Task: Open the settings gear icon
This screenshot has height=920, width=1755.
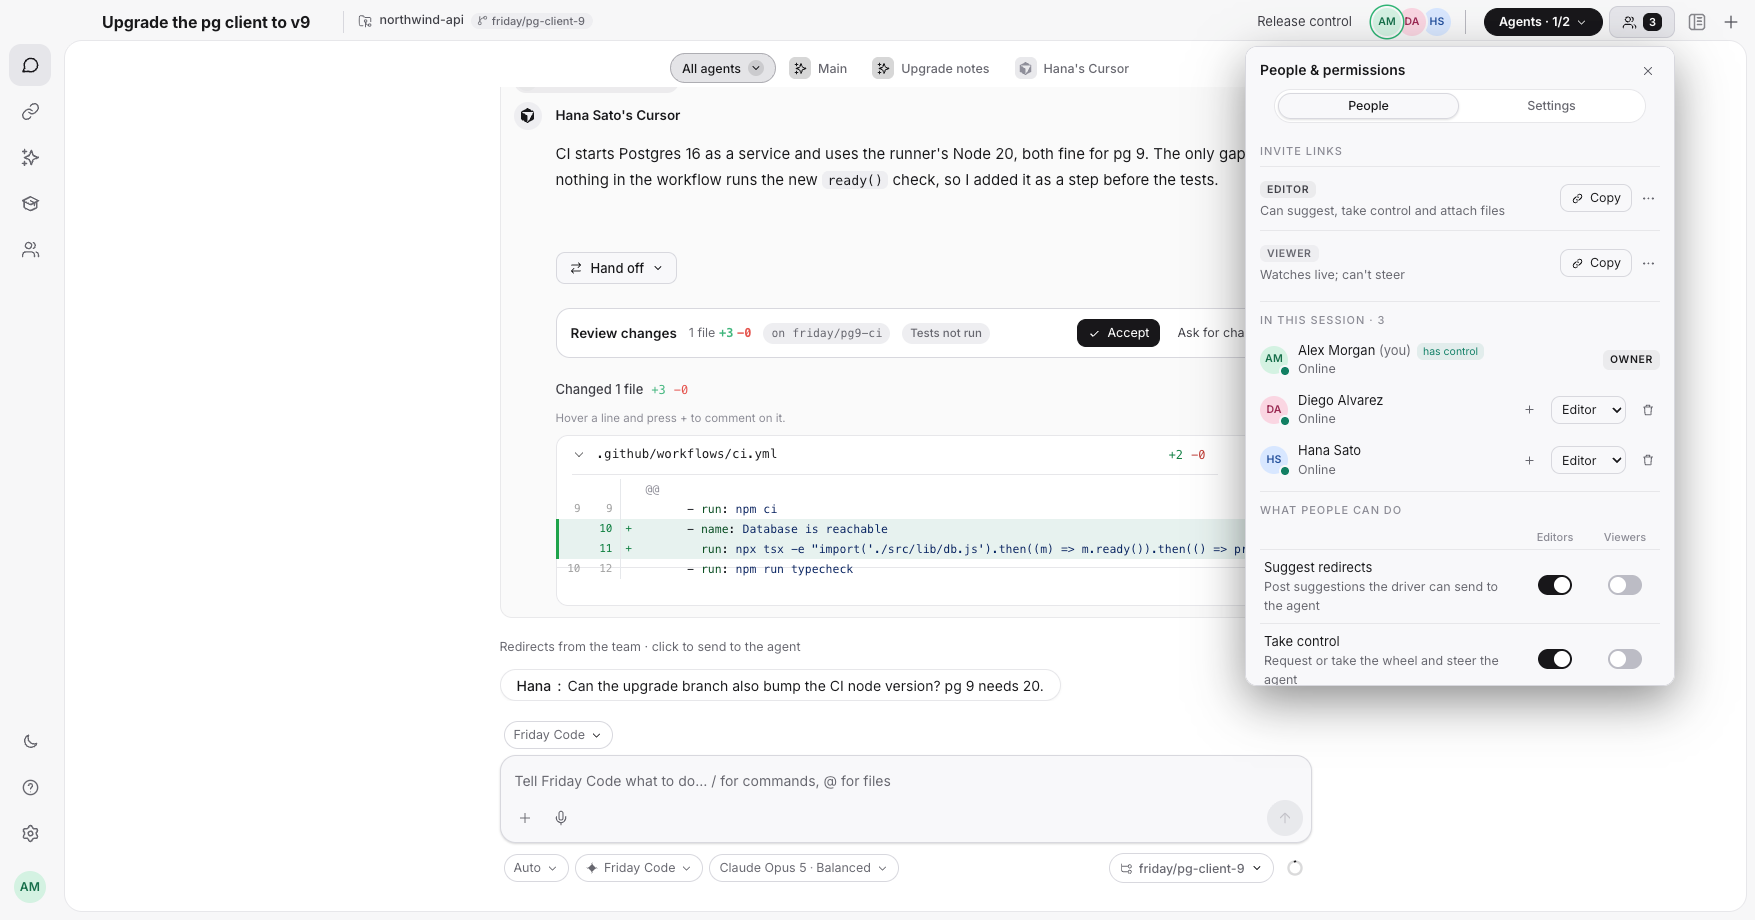Action: 30,833
